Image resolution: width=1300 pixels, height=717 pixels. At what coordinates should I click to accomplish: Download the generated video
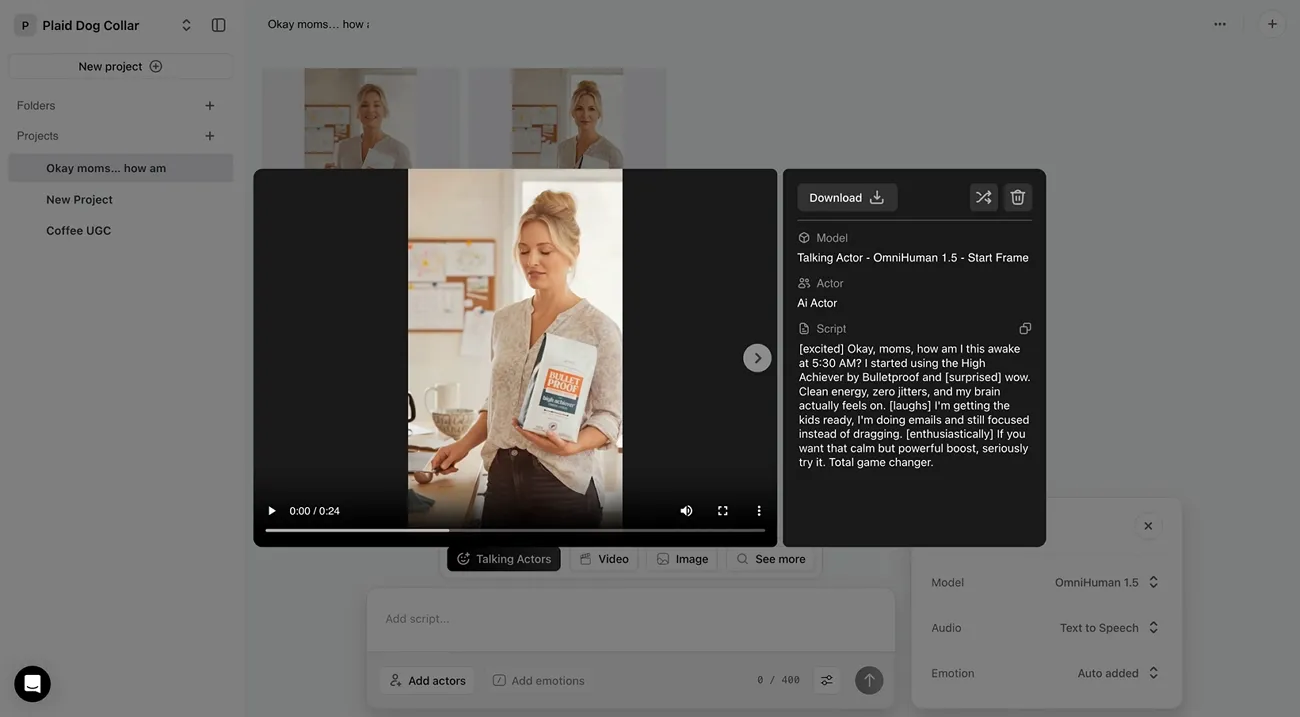pos(847,198)
